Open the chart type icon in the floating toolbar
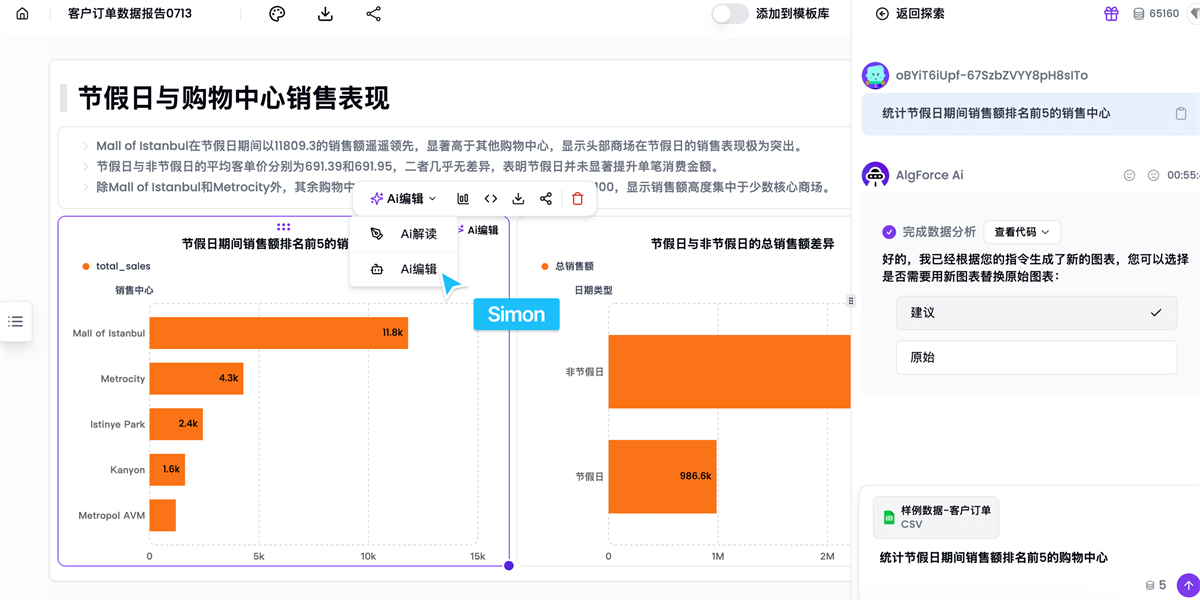The height and width of the screenshot is (600, 1200). [x=462, y=200]
